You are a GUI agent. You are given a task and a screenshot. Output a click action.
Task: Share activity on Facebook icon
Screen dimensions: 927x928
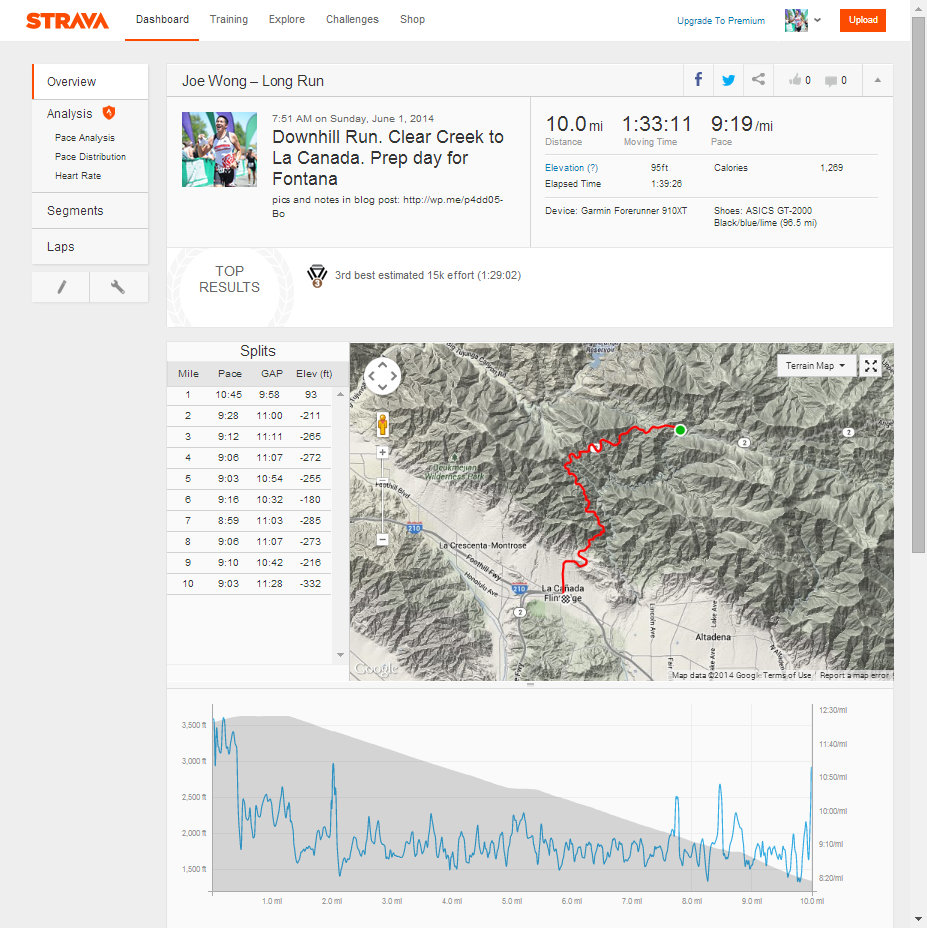tap(698, 81)
